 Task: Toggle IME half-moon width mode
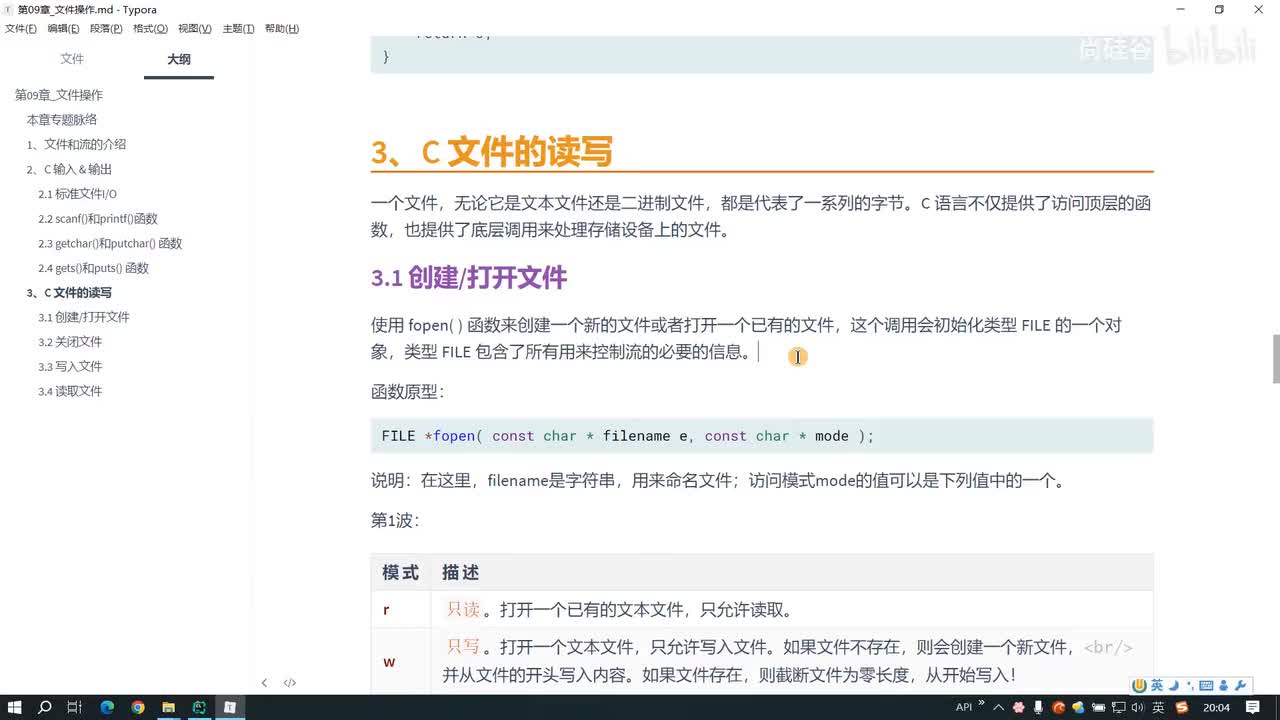1174,685
